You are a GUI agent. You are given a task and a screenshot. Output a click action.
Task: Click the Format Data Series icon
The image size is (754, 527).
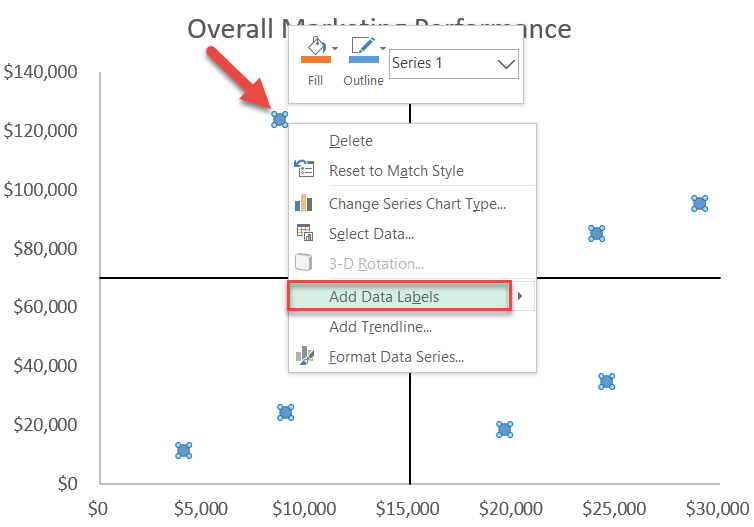304,356
